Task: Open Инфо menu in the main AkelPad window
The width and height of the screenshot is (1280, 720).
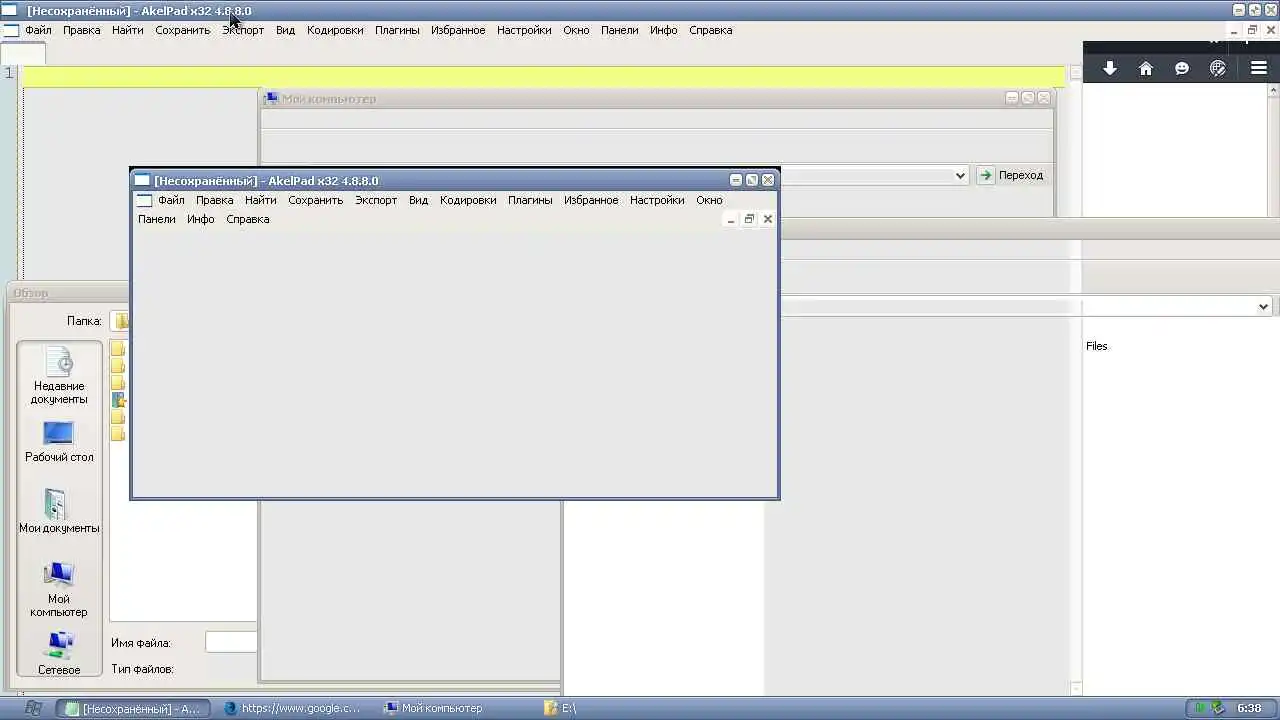Action: [664, 30]
